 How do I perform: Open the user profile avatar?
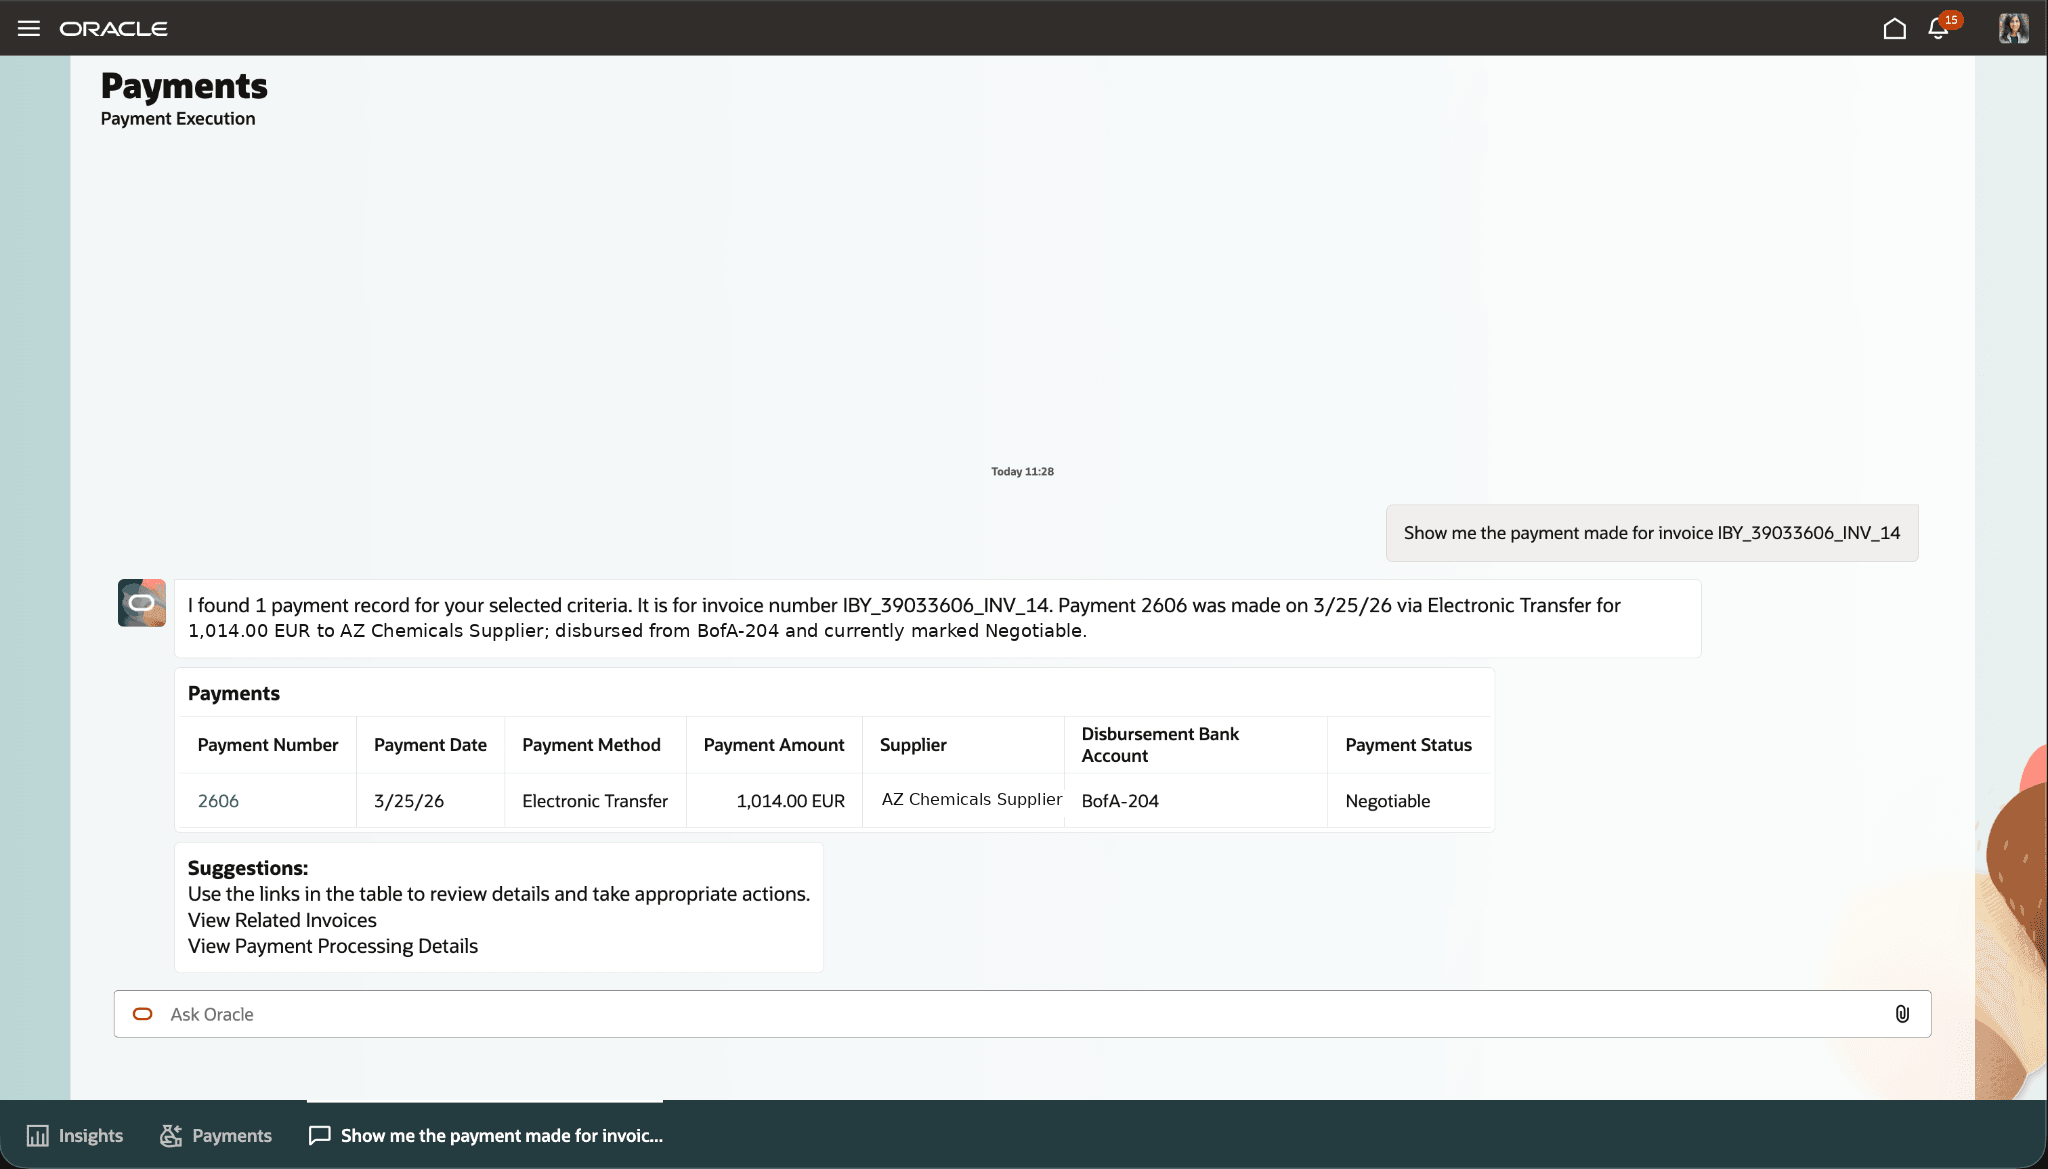point(2013,28)
